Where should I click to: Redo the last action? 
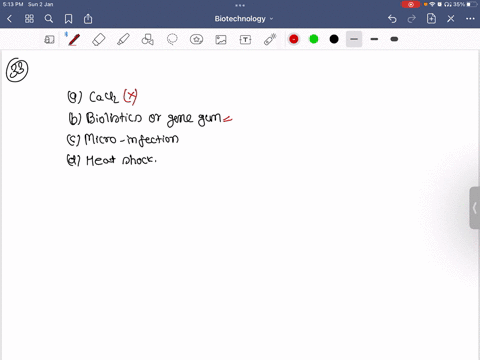click(412, 19)
